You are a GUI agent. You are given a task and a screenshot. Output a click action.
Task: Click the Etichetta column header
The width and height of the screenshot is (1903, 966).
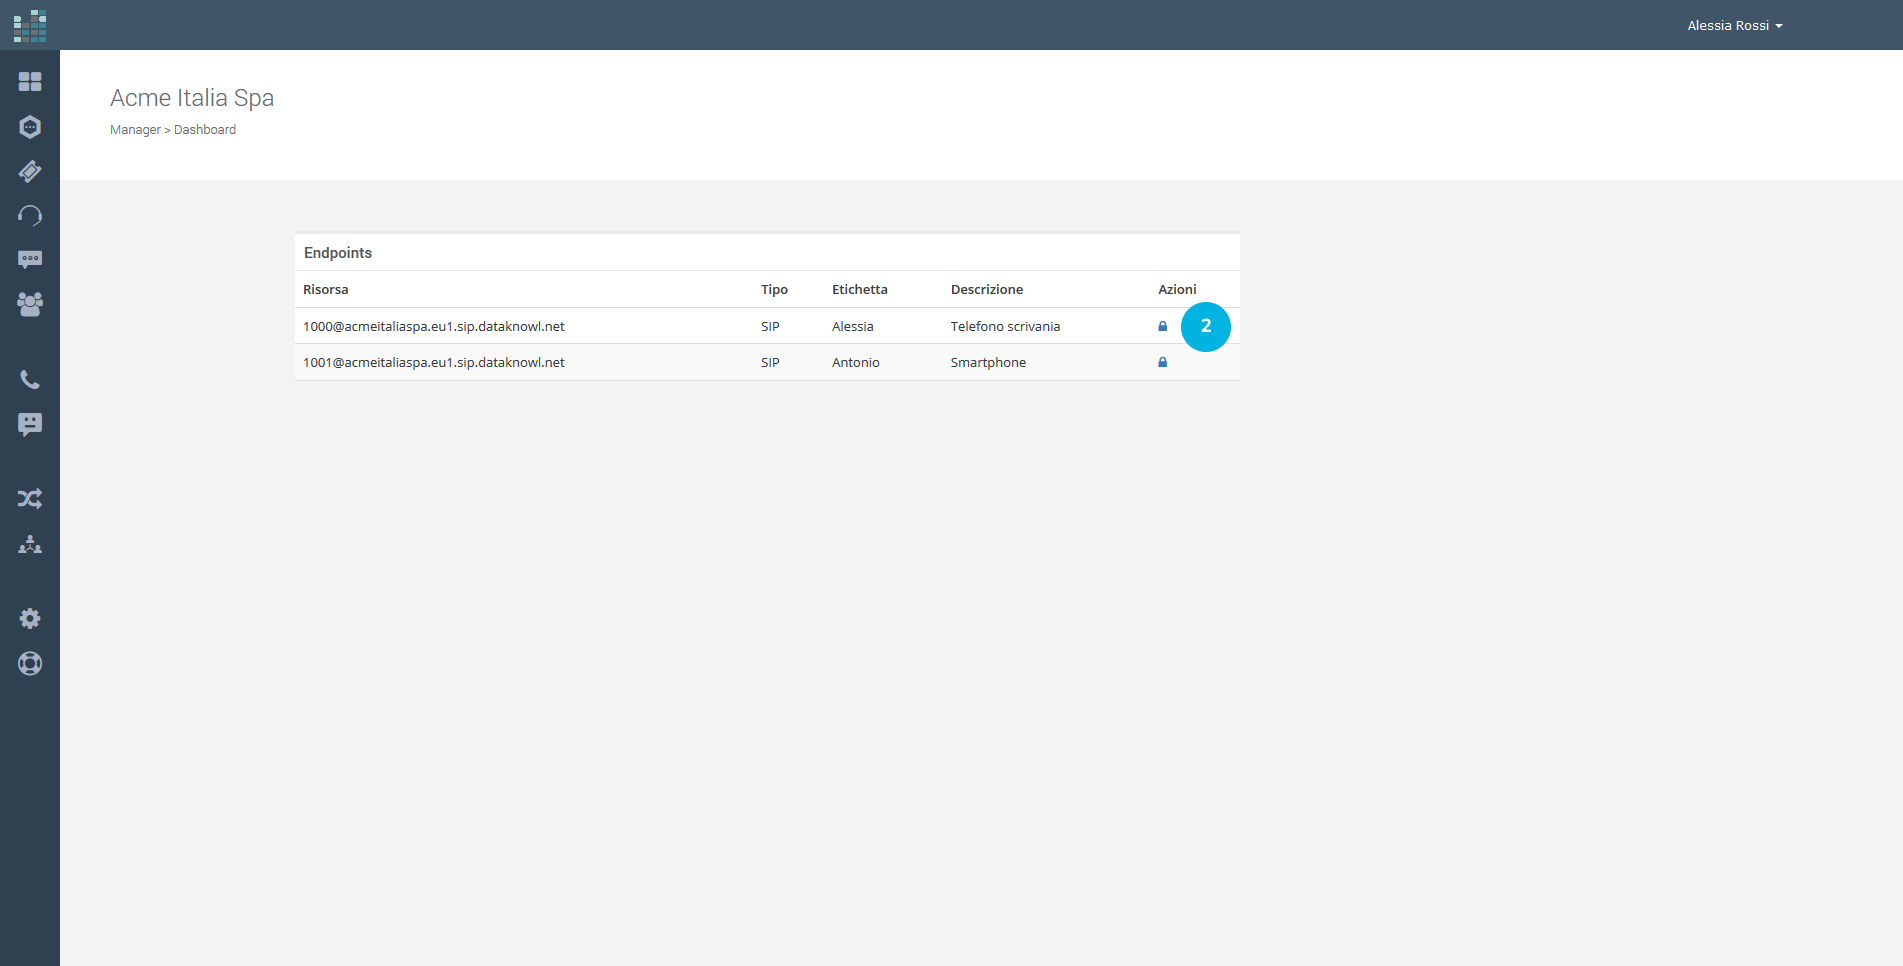(x=860, y=290)
